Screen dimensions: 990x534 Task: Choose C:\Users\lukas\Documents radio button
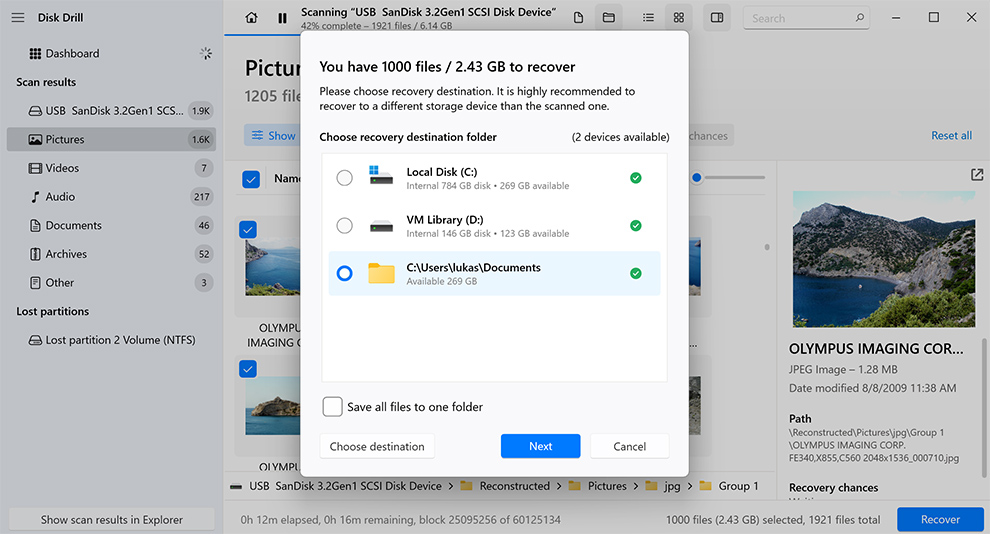click(x=344, y=273)
